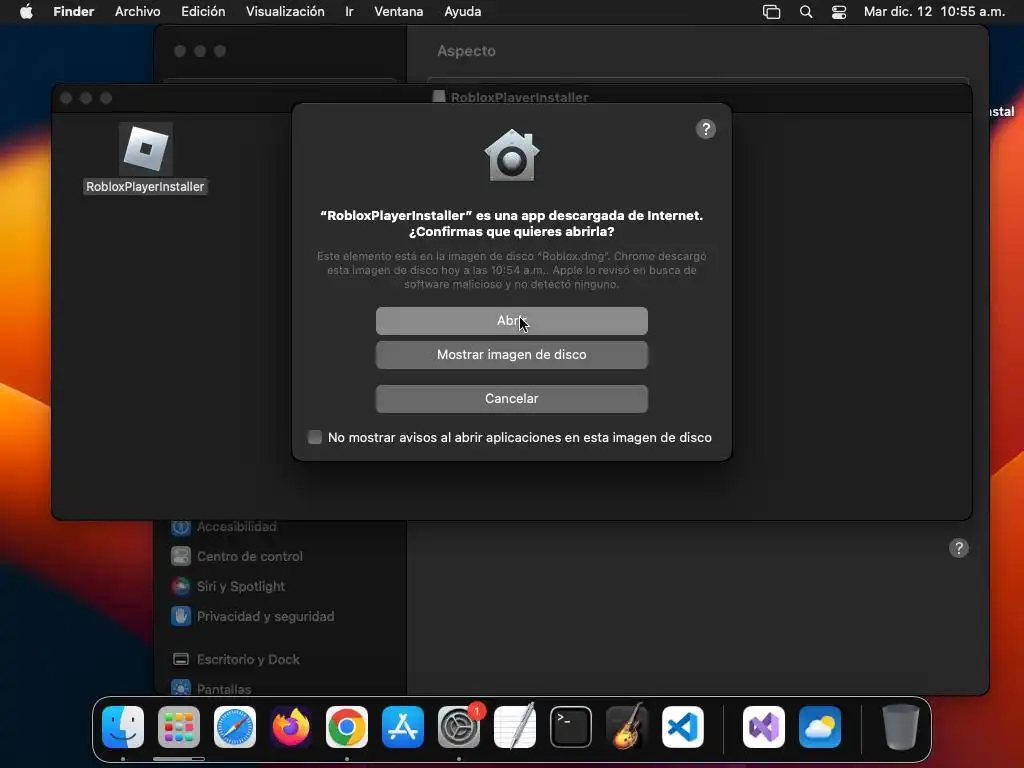Screen dimensions: 1024x768
Task: Open the Apple menu
Action: click(x=26, y=12)
